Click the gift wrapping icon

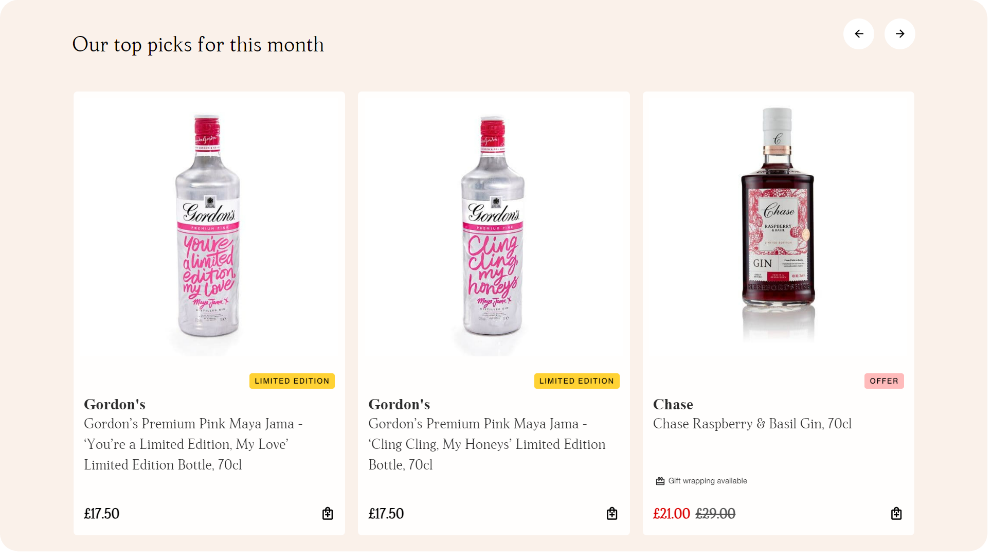660,481
